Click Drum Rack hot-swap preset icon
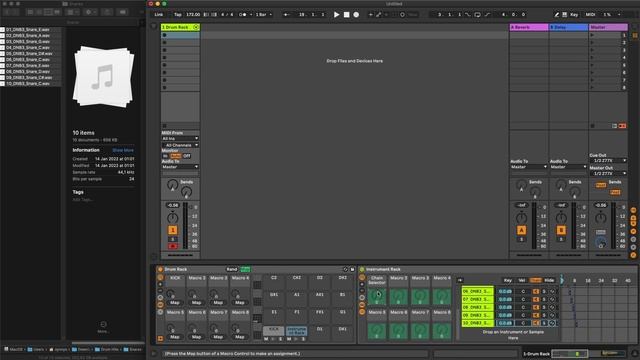 345,269
